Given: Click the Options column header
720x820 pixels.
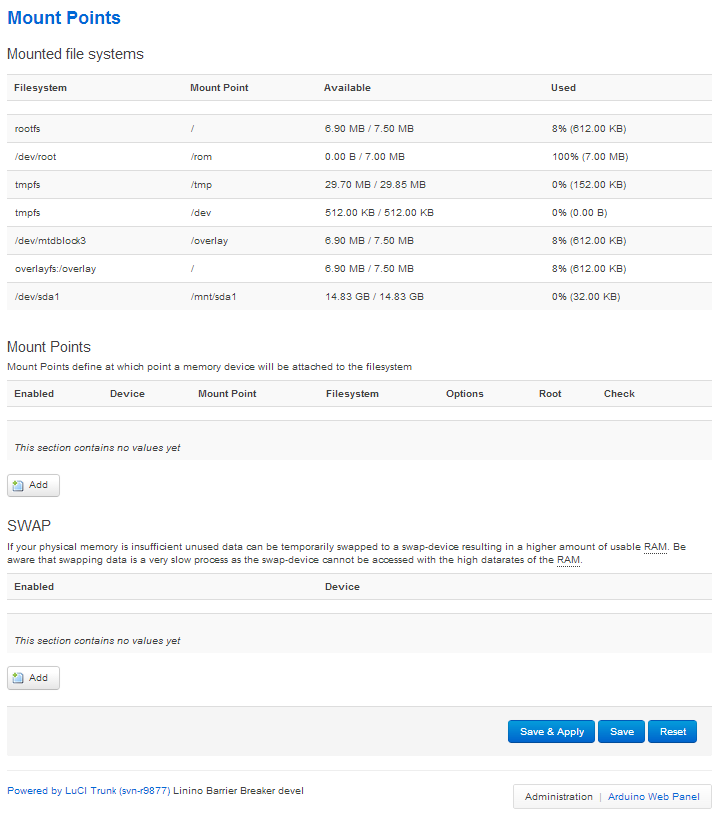Looking at the screenshot, I should coord(465,394).
